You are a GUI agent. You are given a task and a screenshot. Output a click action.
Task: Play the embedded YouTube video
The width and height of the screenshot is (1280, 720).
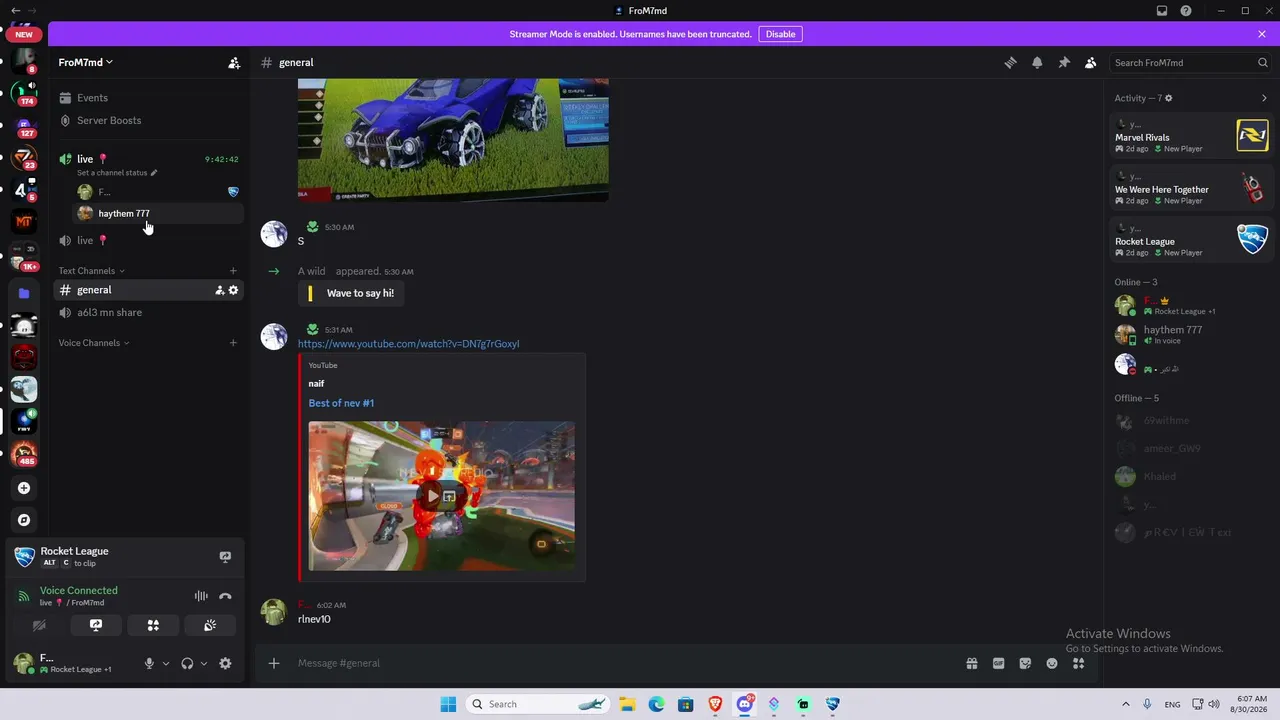432,495
